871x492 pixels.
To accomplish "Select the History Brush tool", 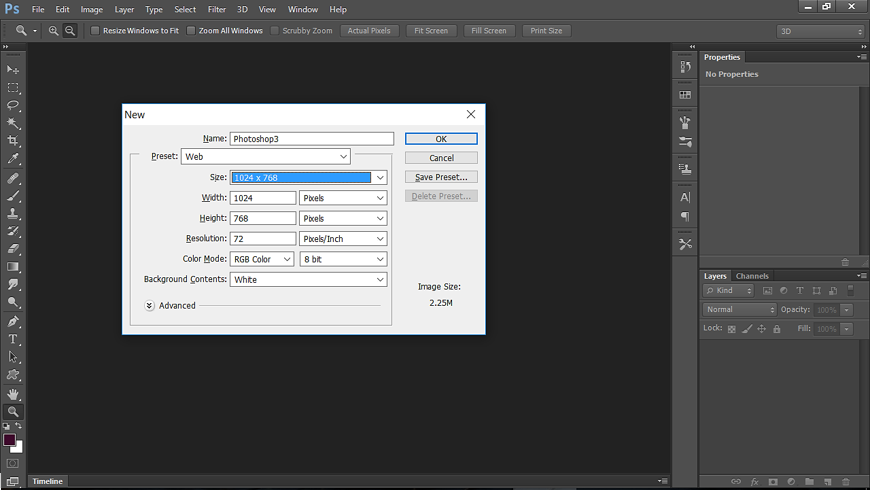I will [x=13, y=231].
